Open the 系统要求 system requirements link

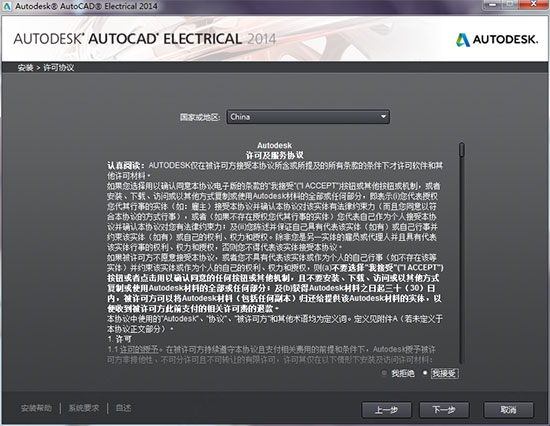pos(84,408)
